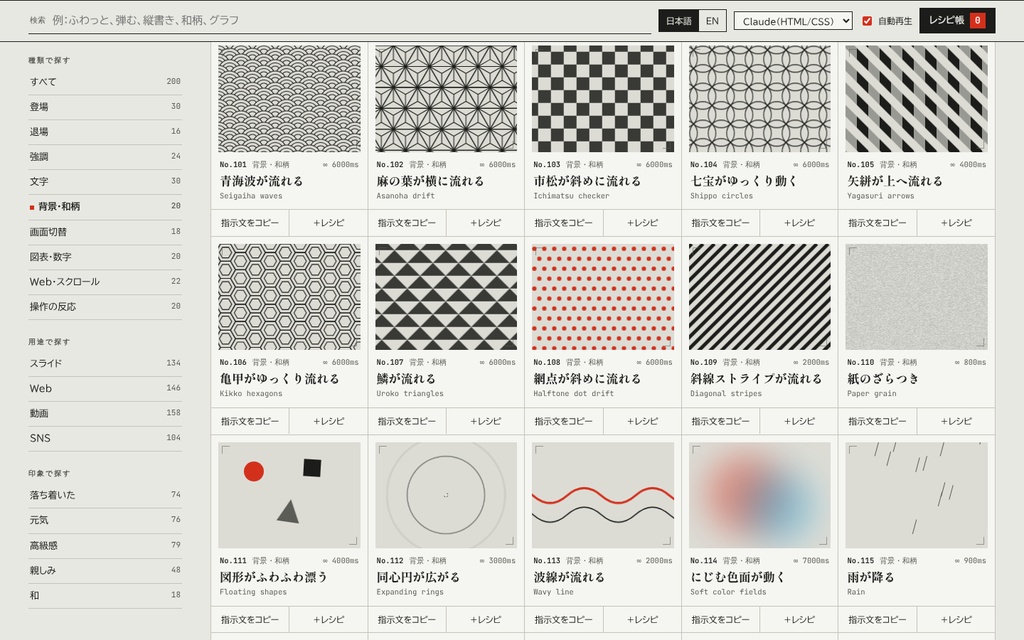Filter by SNS usage

tap(105, 438)
